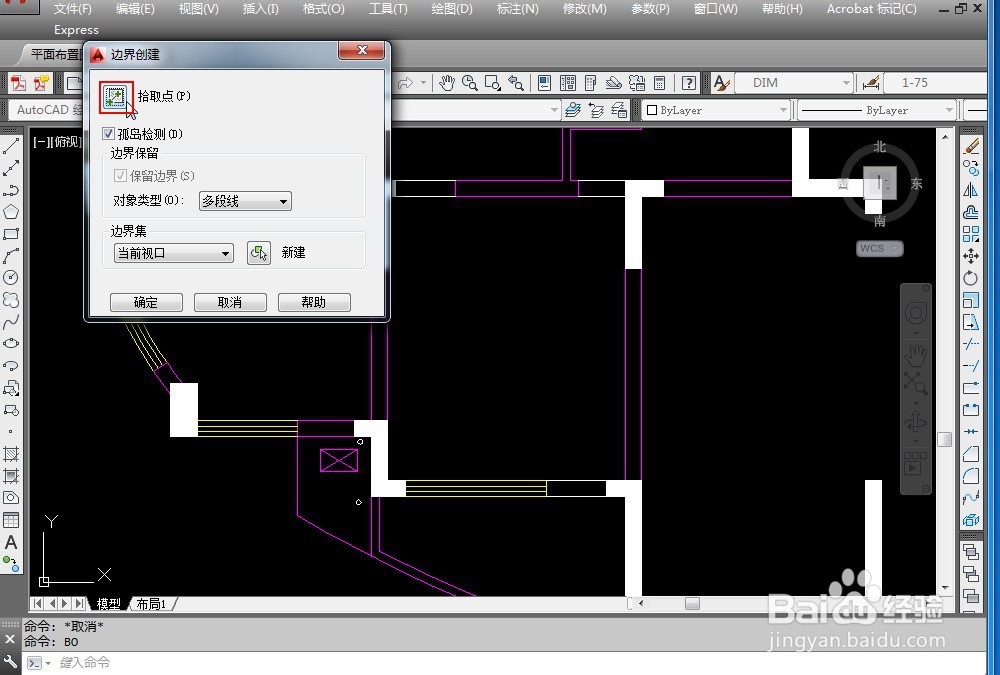Open the WCS coordinate system dropdown
This screenshot has height=675, width=1000.
879,248
